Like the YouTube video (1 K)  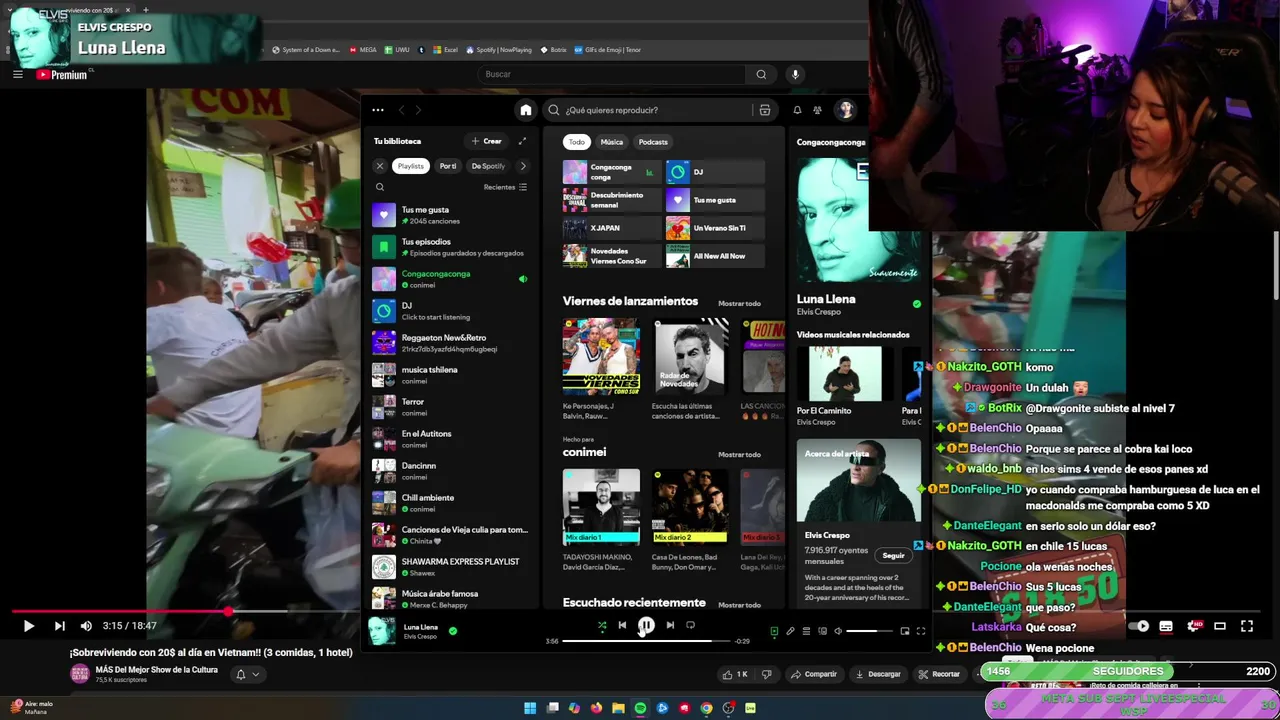coord(735,674)
